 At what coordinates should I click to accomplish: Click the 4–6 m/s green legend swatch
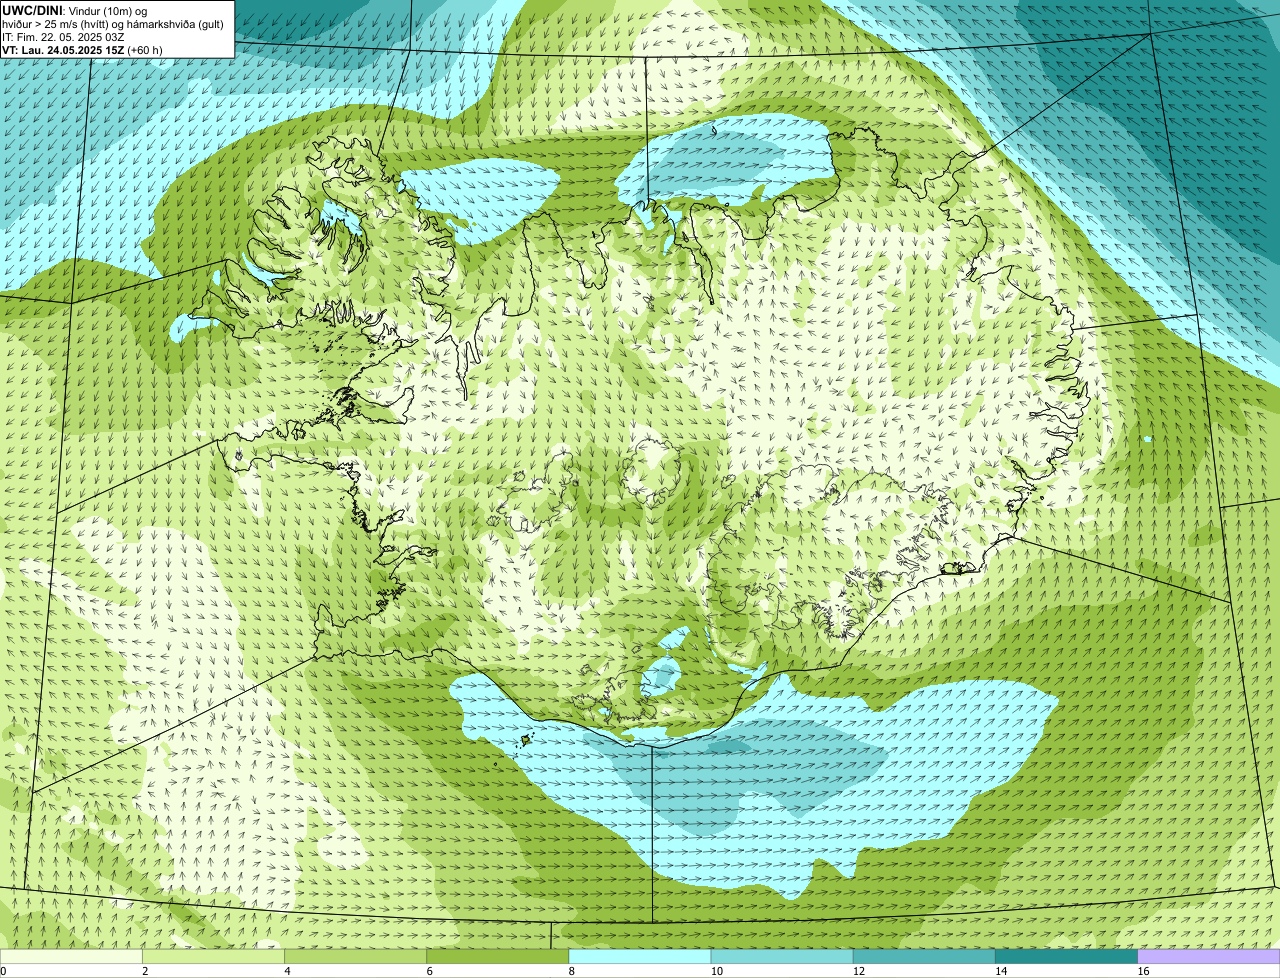click(x=355, y=956)
